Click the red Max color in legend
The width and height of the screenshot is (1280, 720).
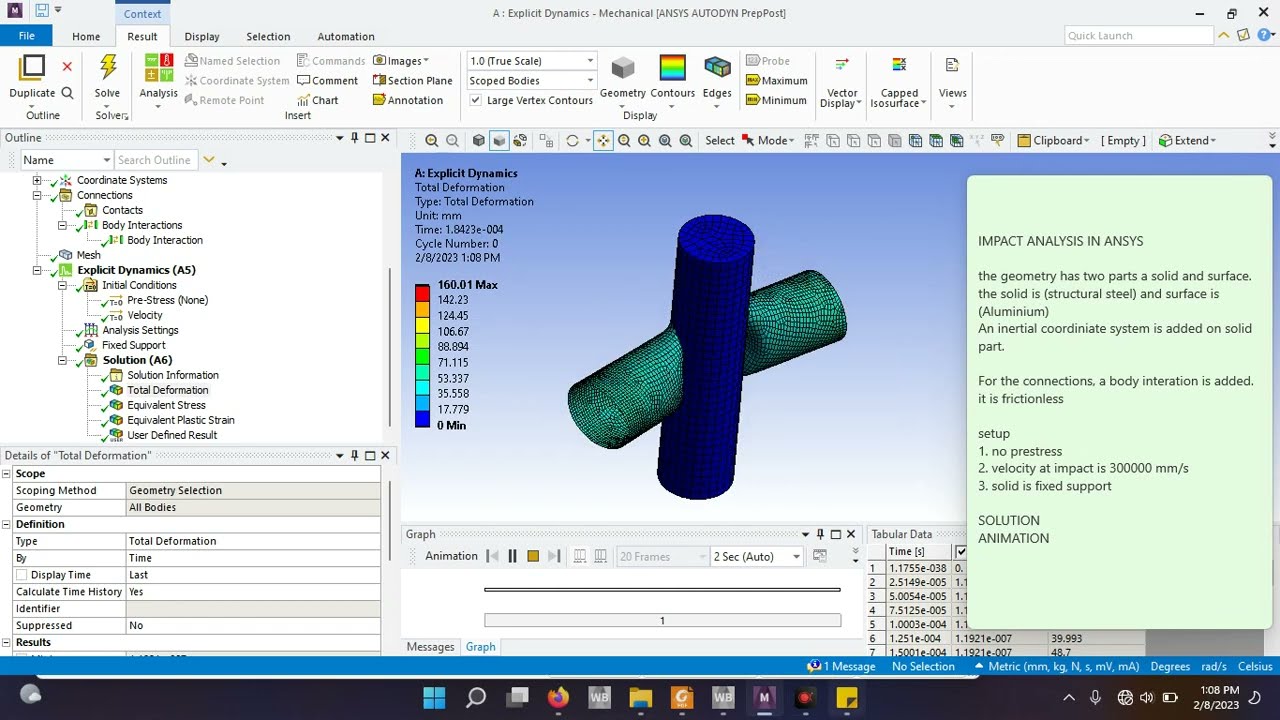coord(422,292)
